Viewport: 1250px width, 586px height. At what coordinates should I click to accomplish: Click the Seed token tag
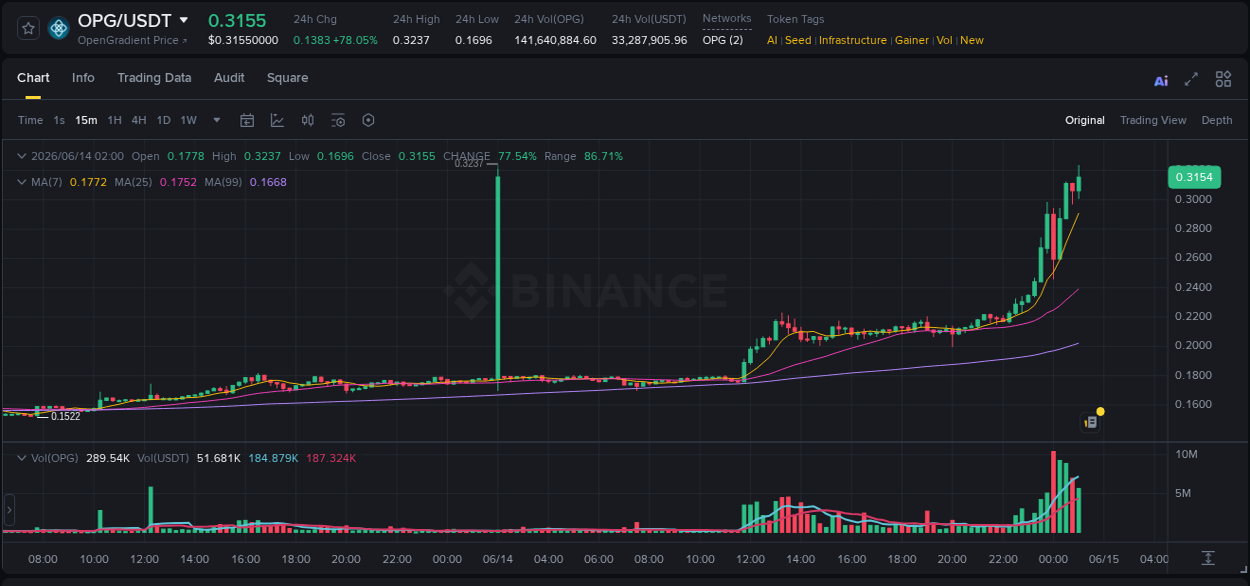click(798, 40)
